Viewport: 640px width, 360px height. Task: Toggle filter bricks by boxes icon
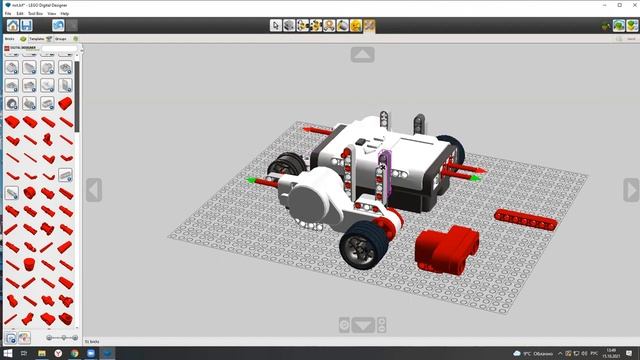click(11, 338)
